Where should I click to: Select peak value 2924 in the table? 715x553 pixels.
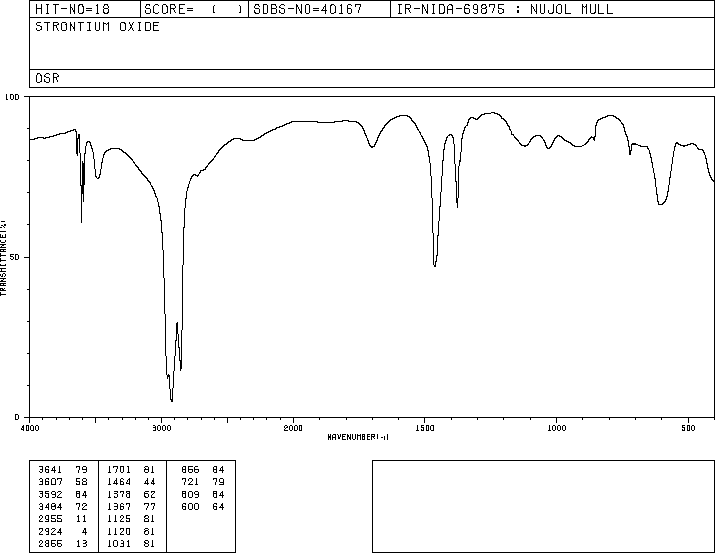pos(50,532)
